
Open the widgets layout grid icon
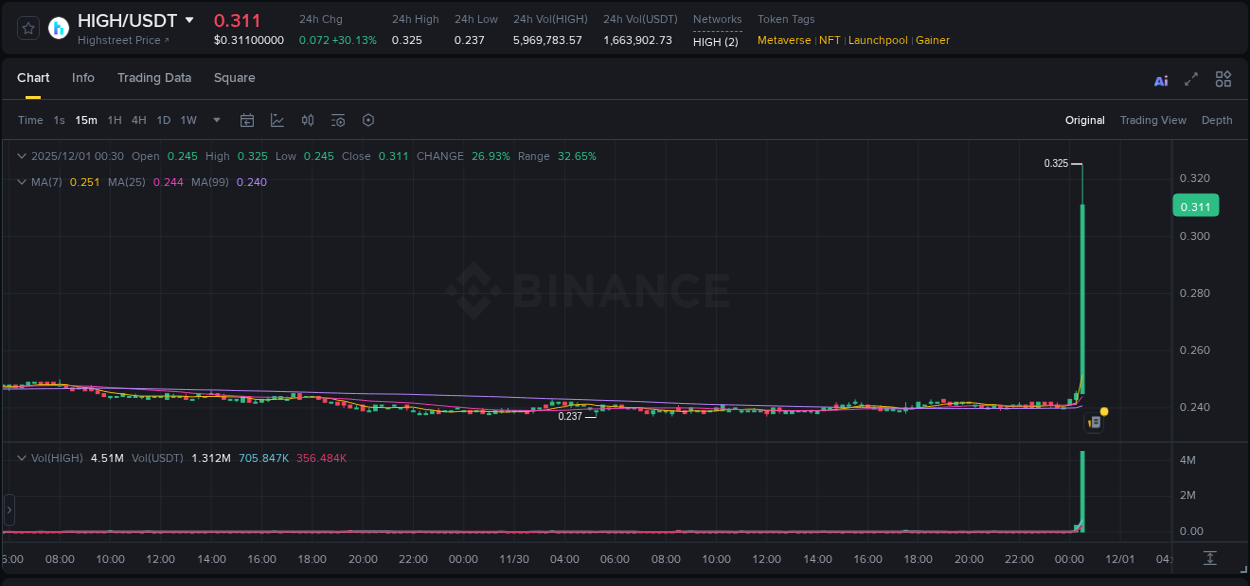[1221, 78]
